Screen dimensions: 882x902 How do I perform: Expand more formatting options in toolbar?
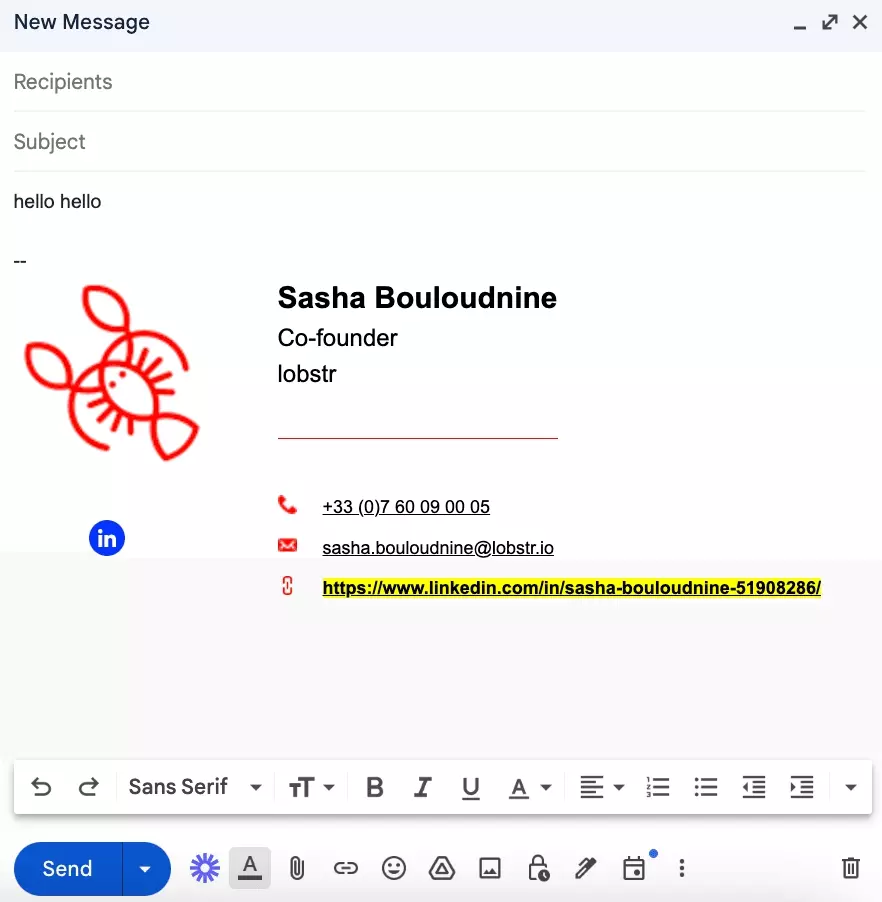[851, 788]
